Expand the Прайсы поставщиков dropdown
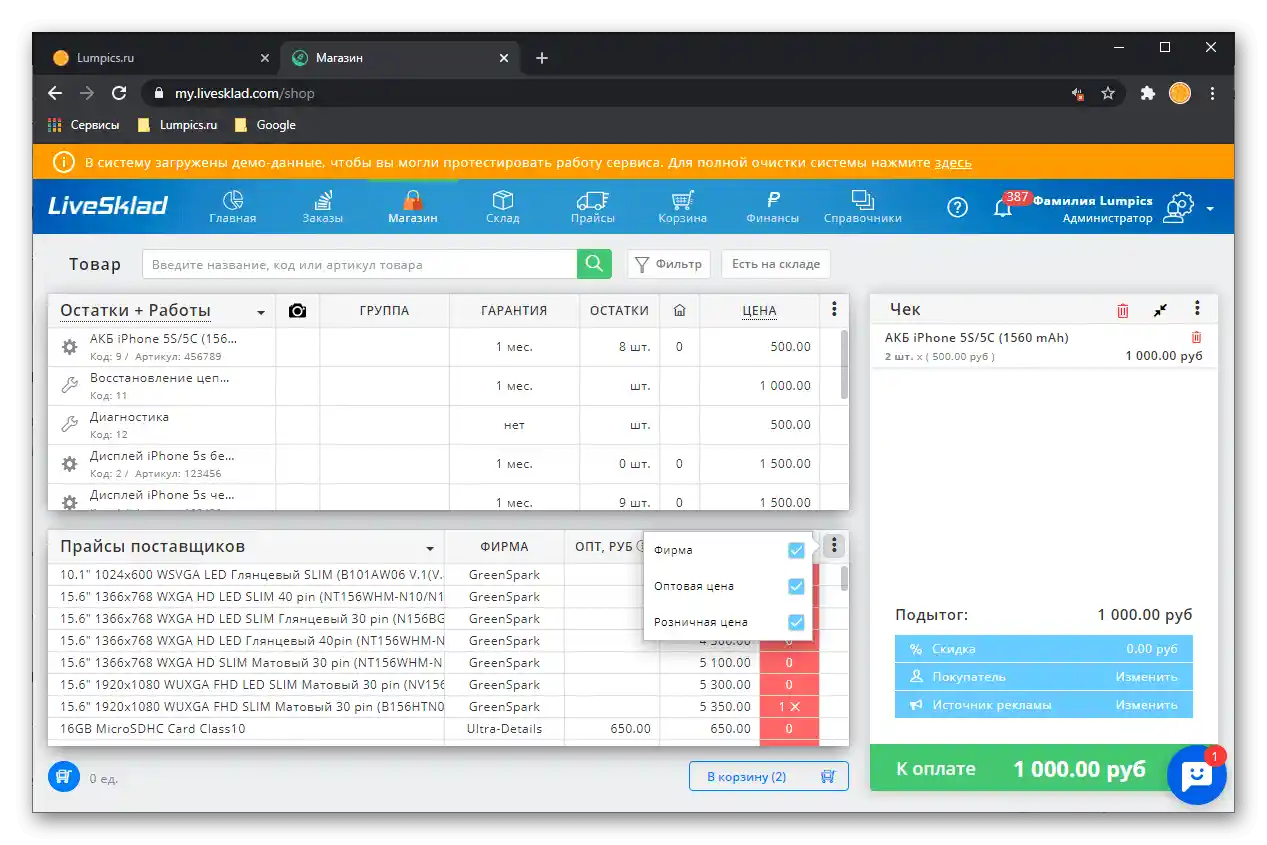 (x=430, y=547)
